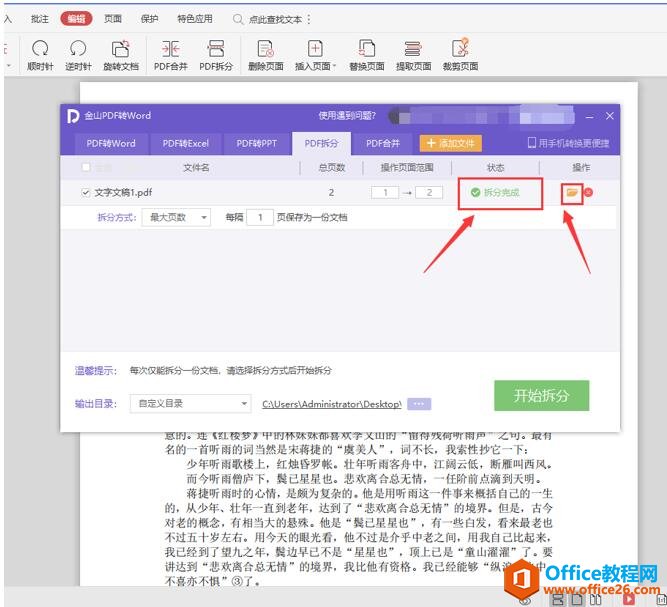Image resolution: width=667 pixels, height=607 pixels.
Task: Remove 文字文稿1.pdf with the red delete icon
Action: click(589, 193)
